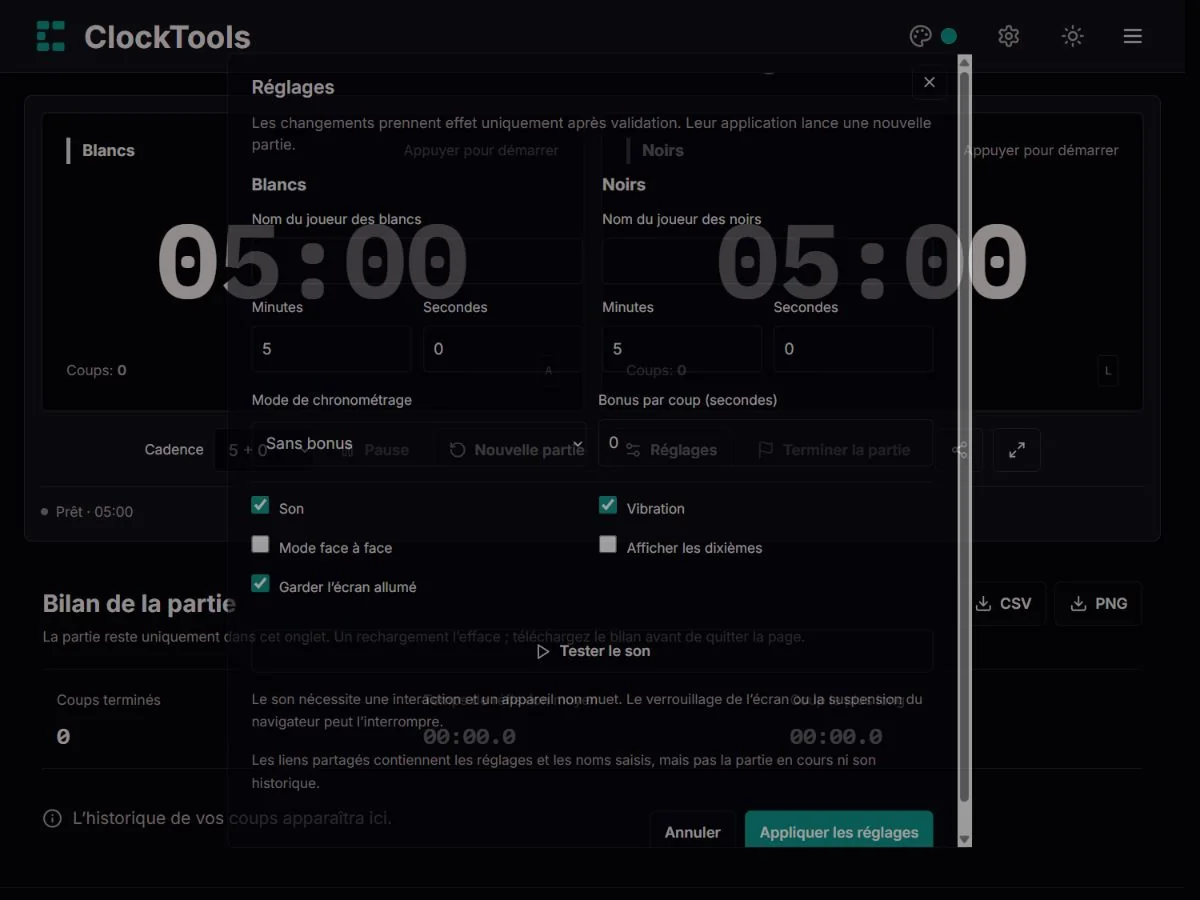The image size is (1200, 900).
Task: Click the Minutes field under Noirs
Action: [x=682, y=349]
